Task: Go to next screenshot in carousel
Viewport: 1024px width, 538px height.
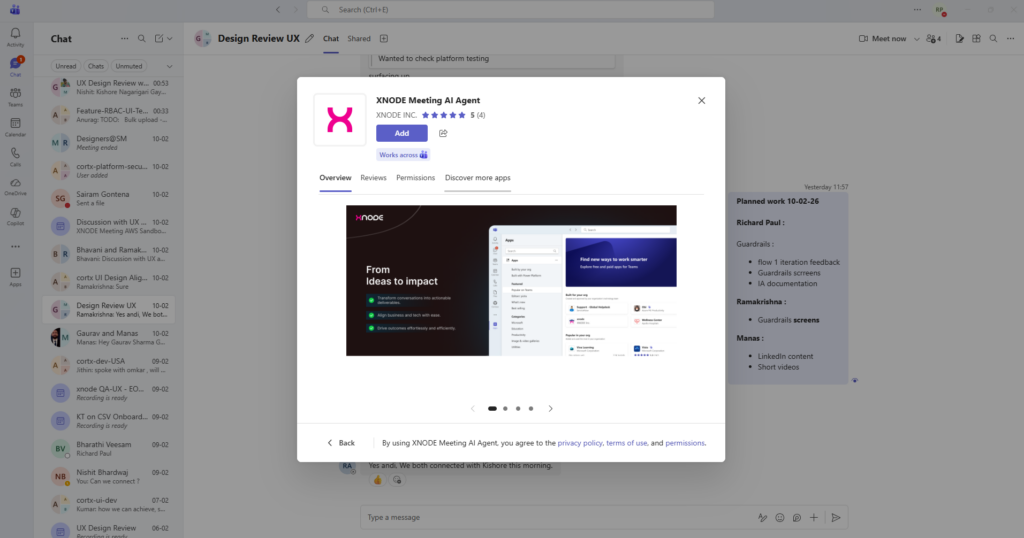Action: (550, 408)
